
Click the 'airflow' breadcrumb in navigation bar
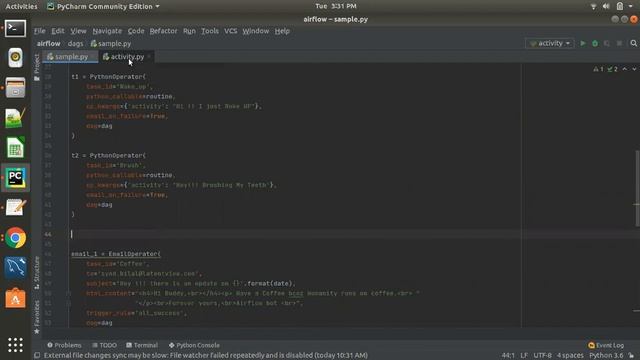click(49, 43)
